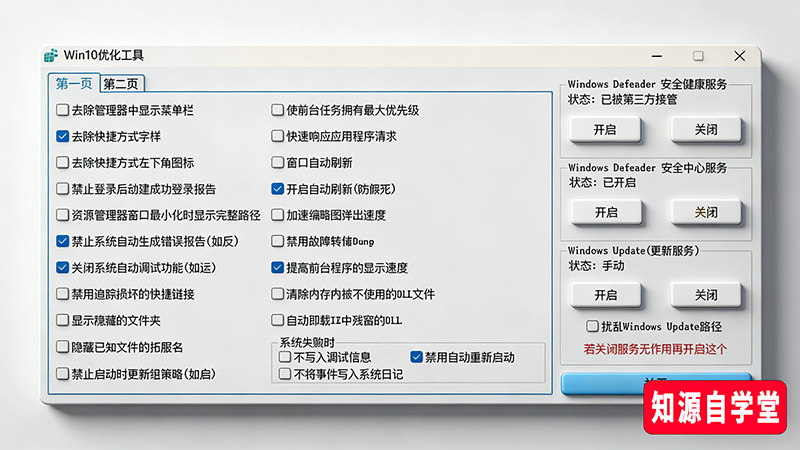This screenshot has height=450, width=800.
Task: Enable 去除管理器中显示菜单栏 checkbox
Action: [63, 110]
